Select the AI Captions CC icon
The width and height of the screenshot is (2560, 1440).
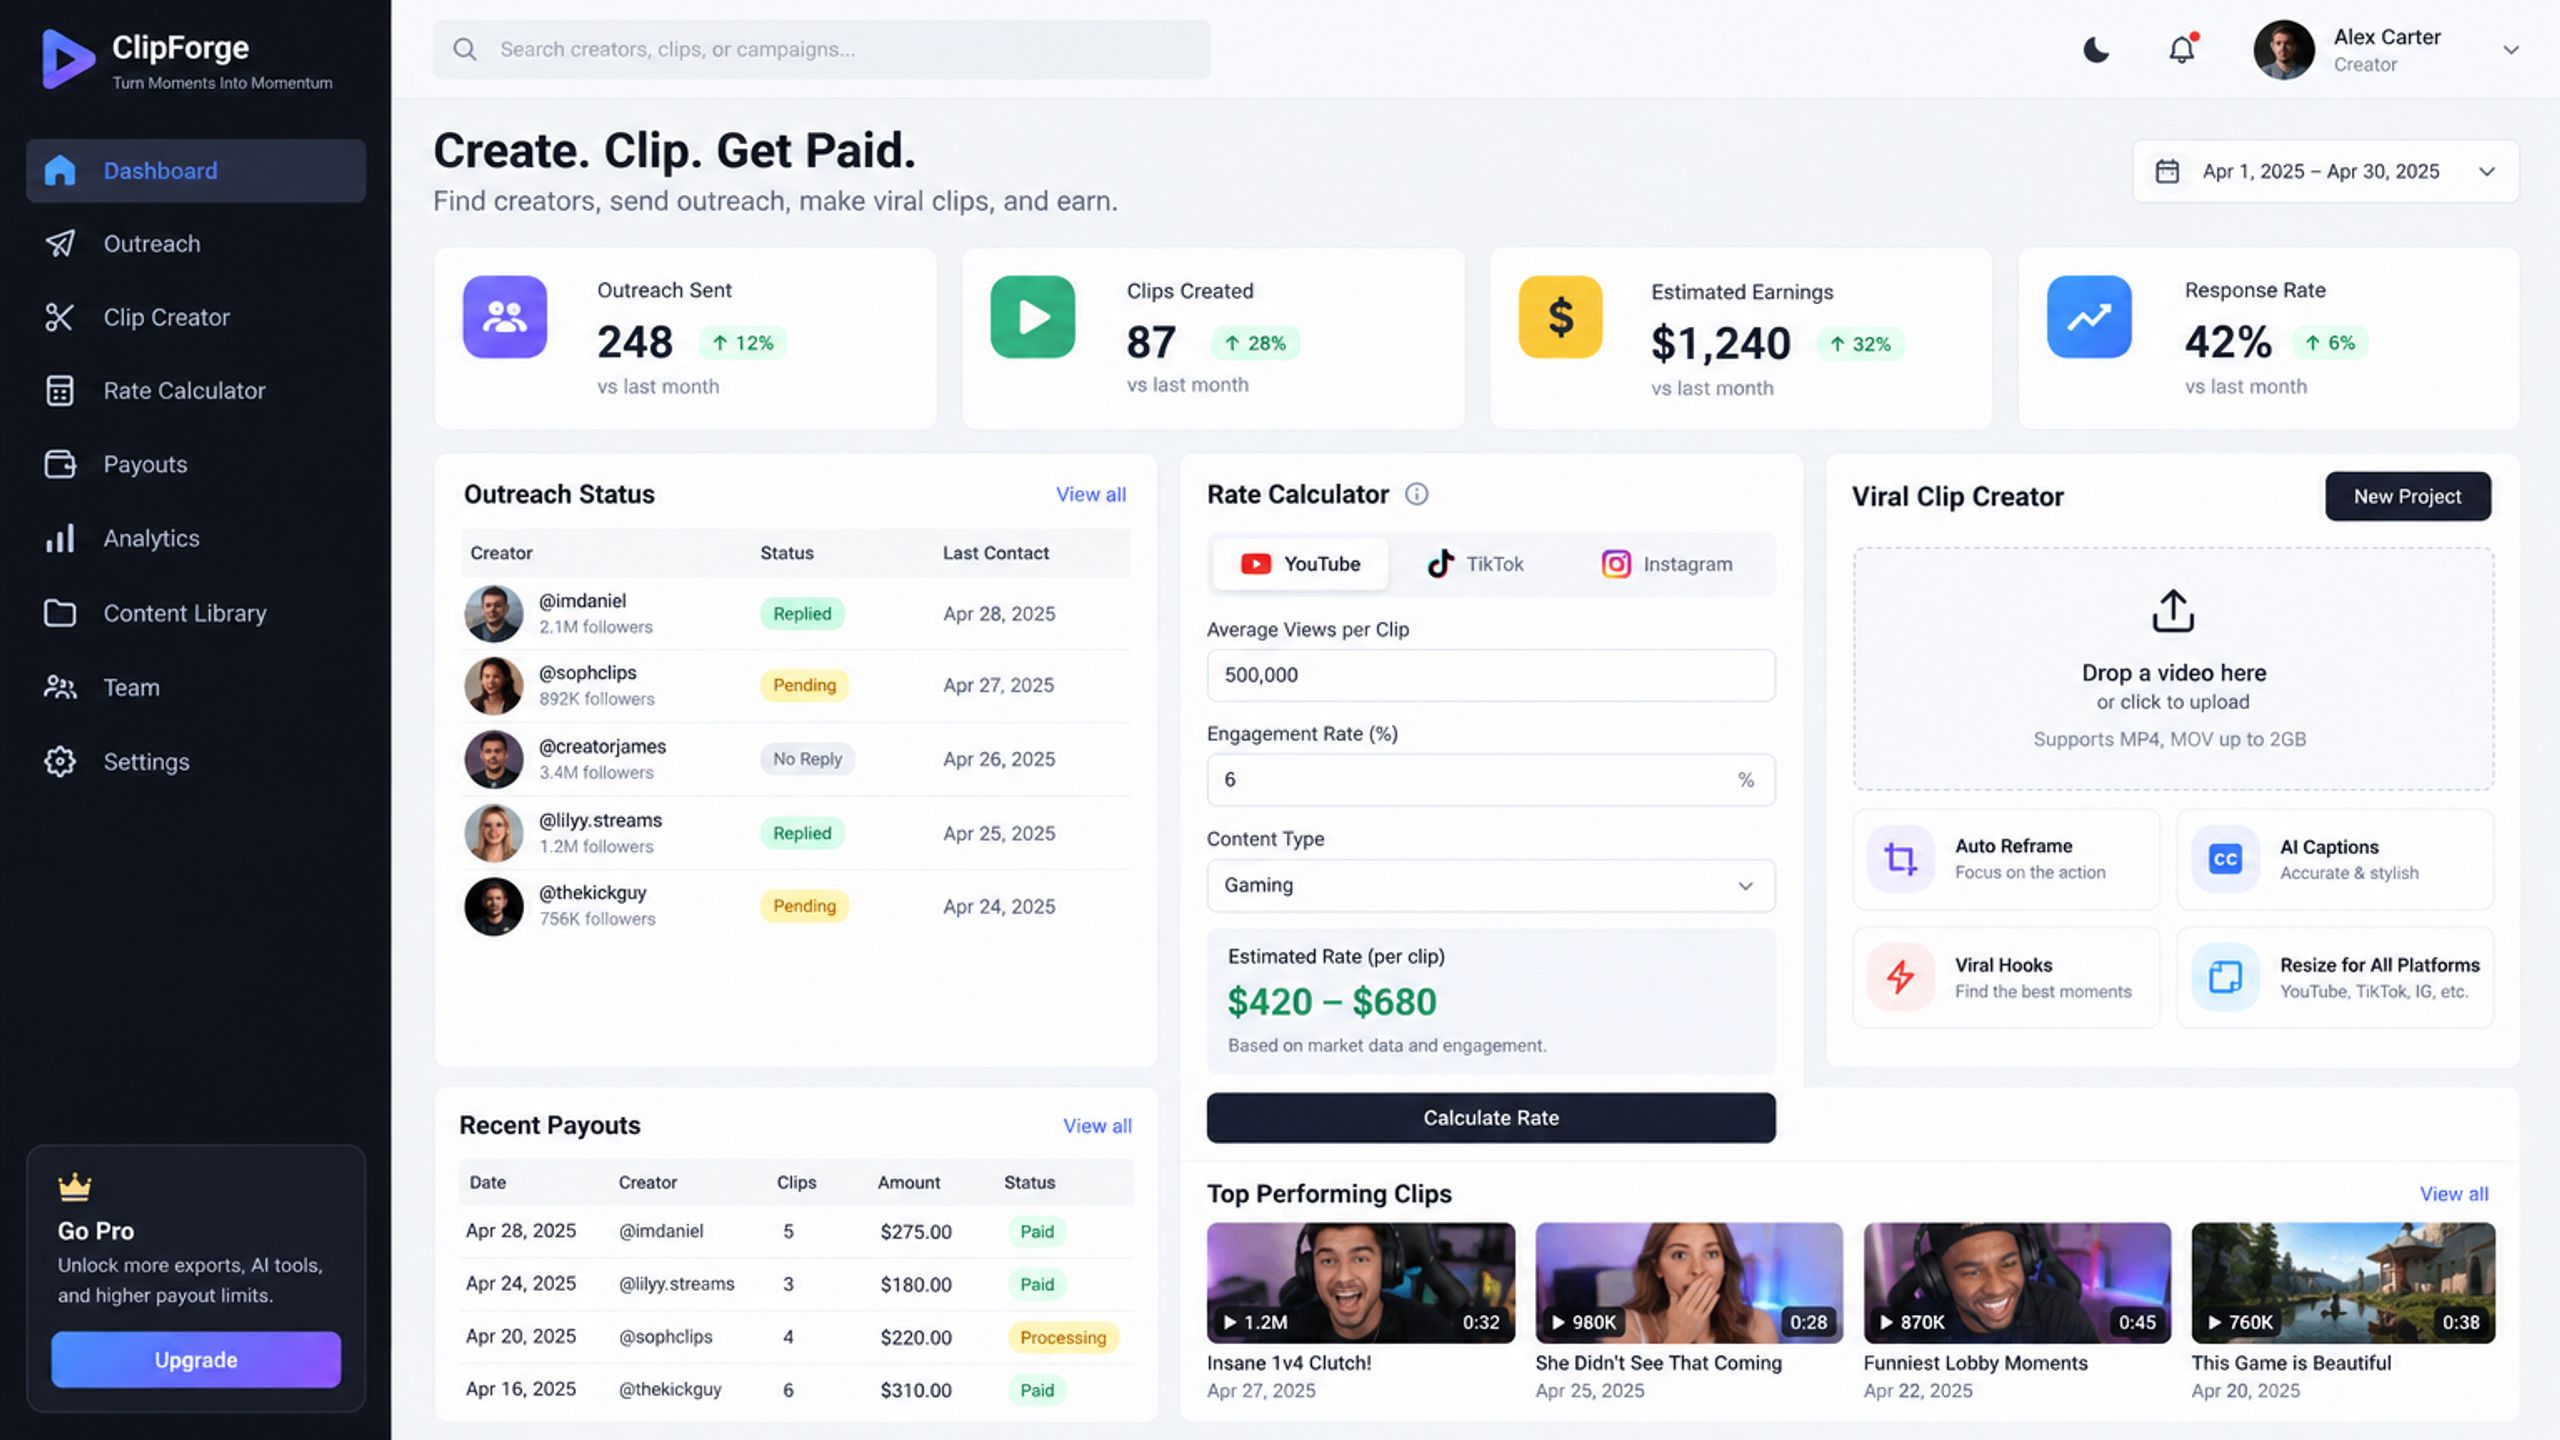click(x=2225, y=859)
